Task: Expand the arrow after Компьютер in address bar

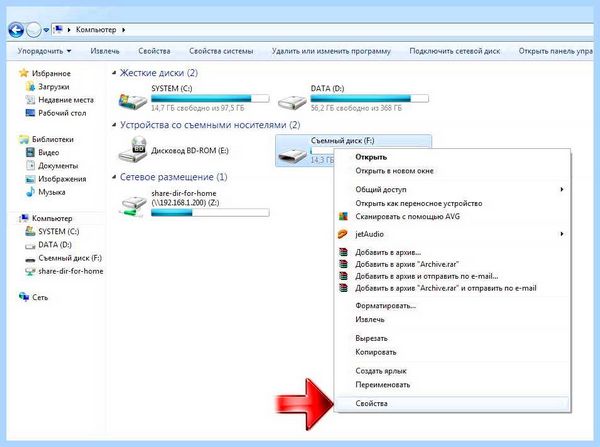Action: (x=124, y=29)
